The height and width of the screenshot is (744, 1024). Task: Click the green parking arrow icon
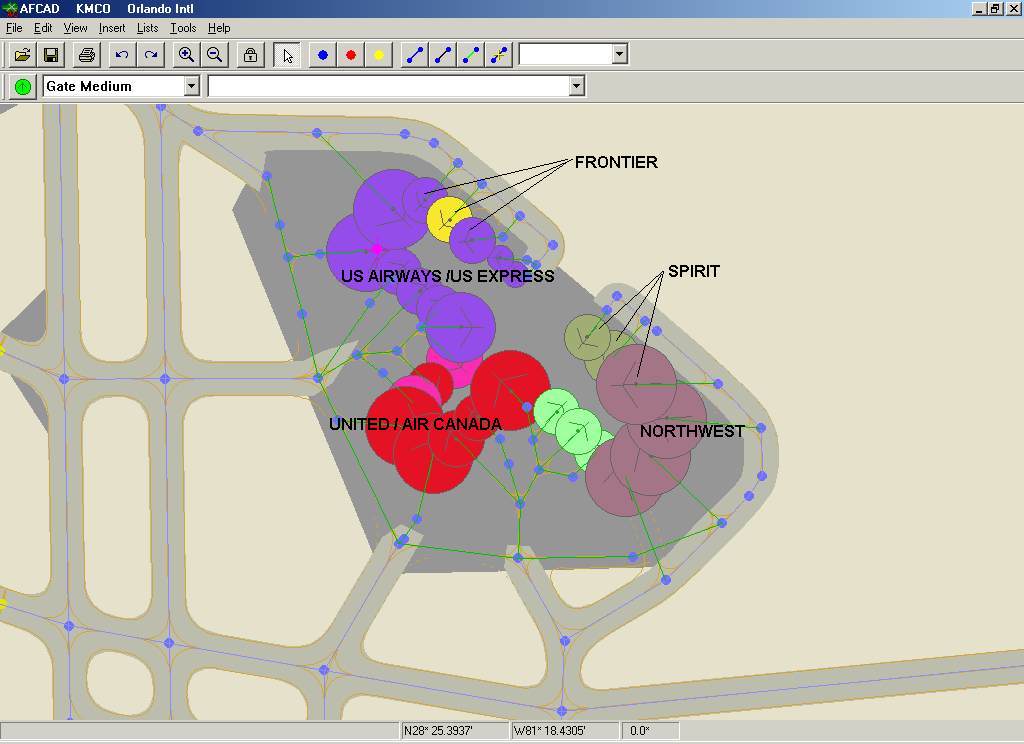[x=23, y=86]
